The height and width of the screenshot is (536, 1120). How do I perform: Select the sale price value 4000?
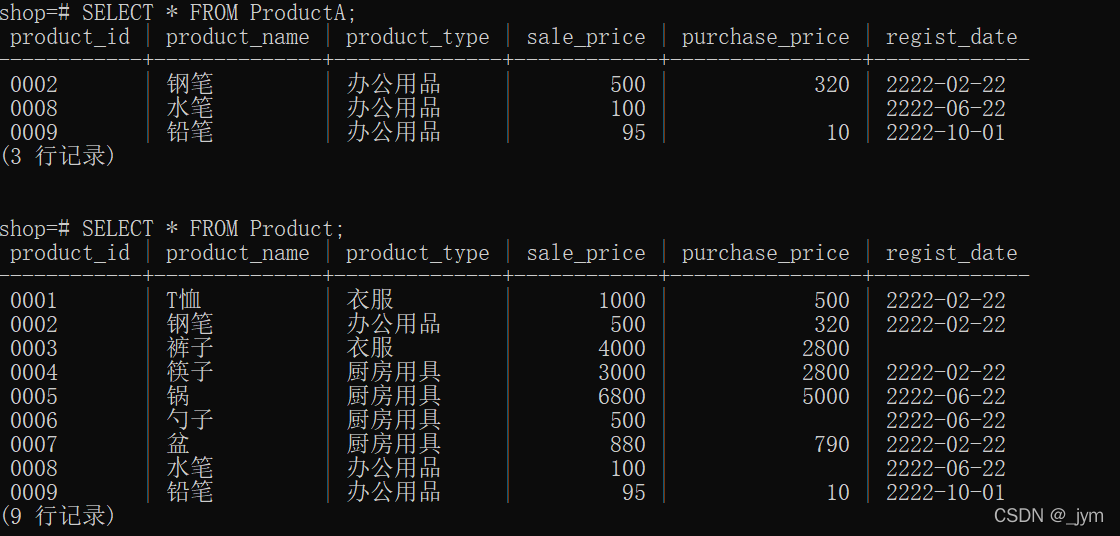pos(621,348)
